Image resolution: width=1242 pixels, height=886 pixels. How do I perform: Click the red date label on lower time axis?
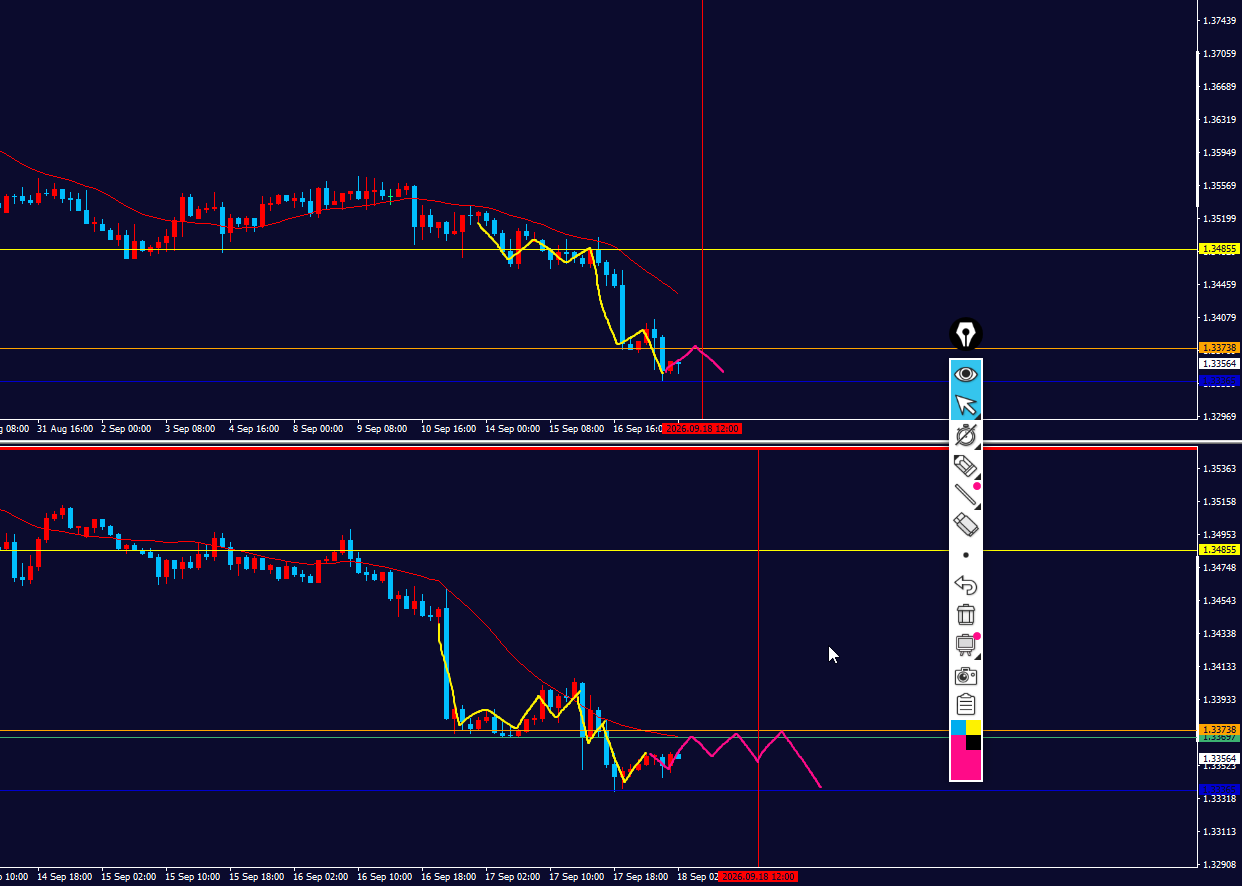[757, 877]
